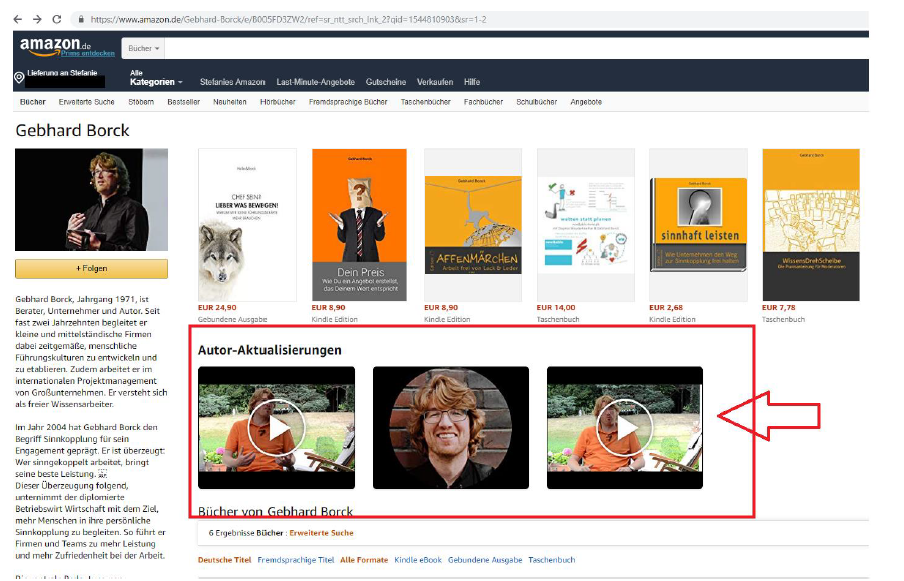
Task: Select the Bücher subnav tab
Action: pyautogui.click(x=32, y=102)
